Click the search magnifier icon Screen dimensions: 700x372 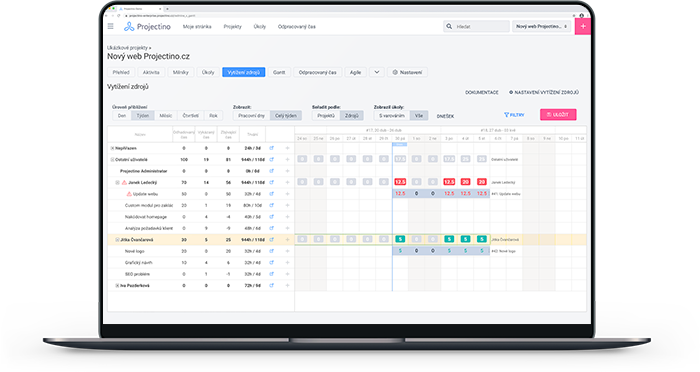[449, 26]
